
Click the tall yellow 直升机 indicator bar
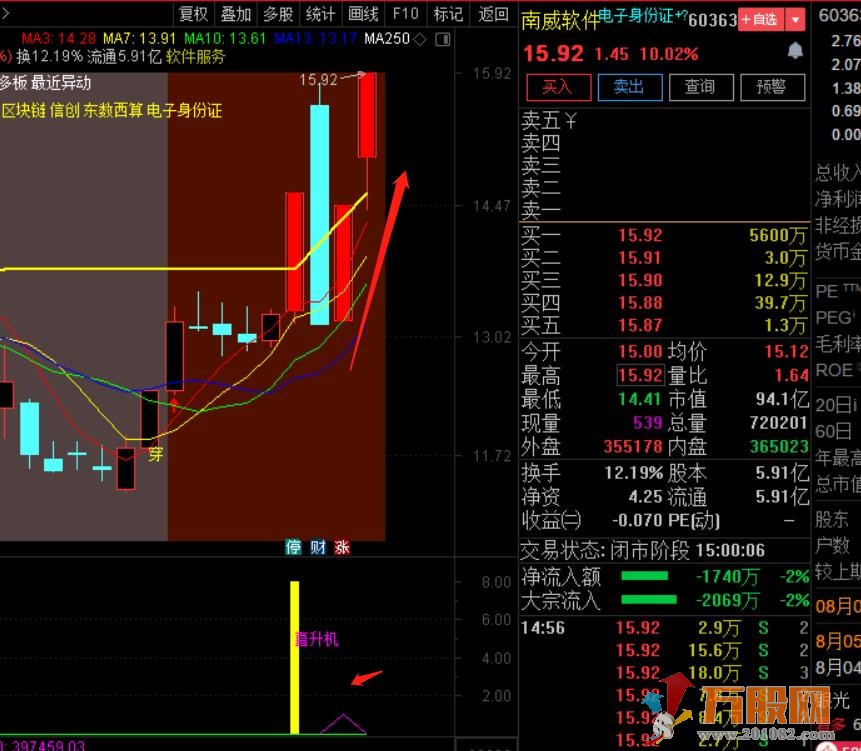pyautogui.click(x=295, y=657)
